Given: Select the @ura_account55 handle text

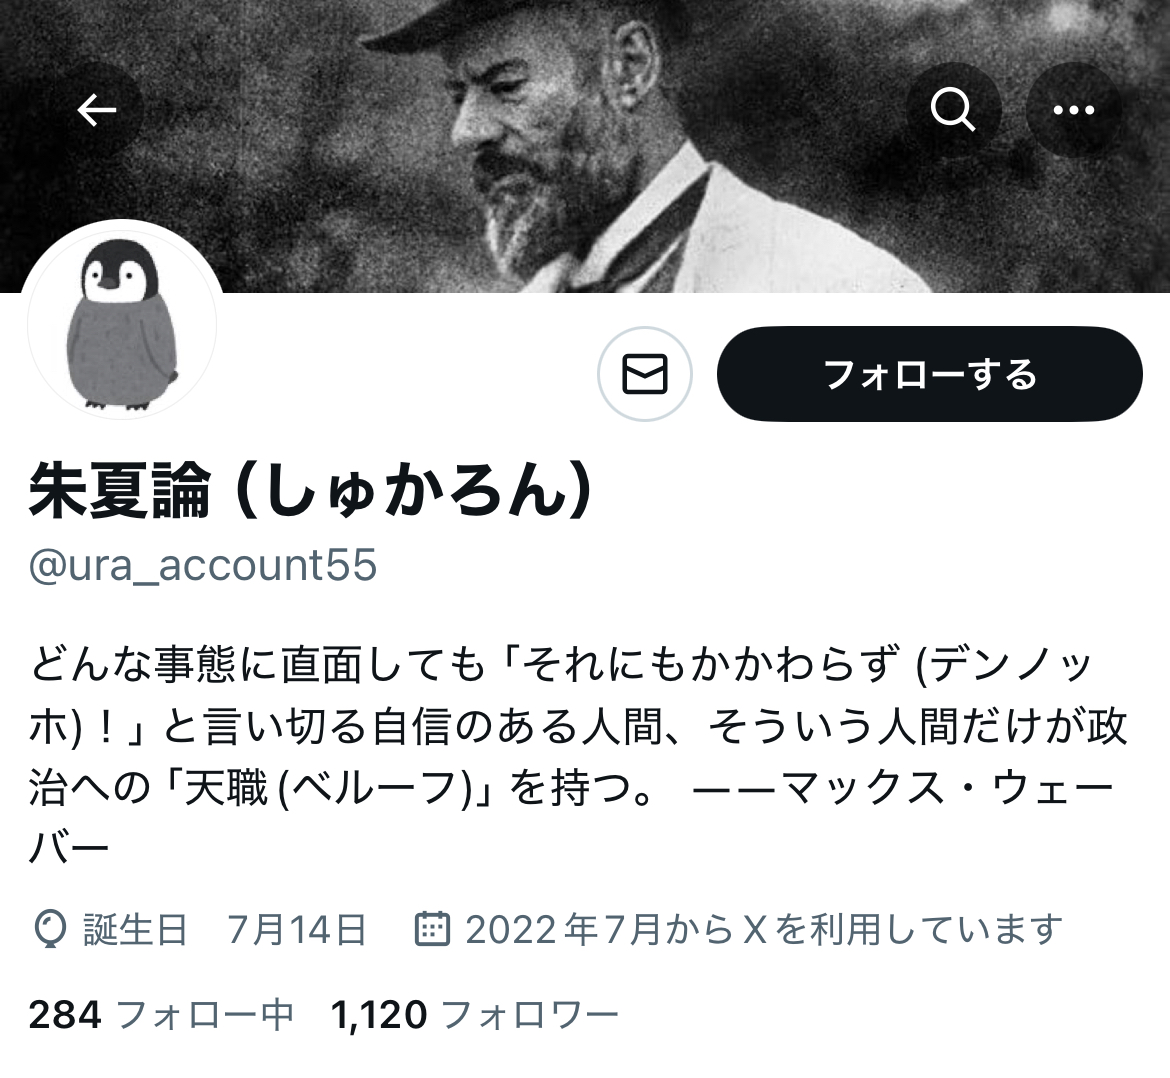Looking at the screenshot, I should 203,565.
